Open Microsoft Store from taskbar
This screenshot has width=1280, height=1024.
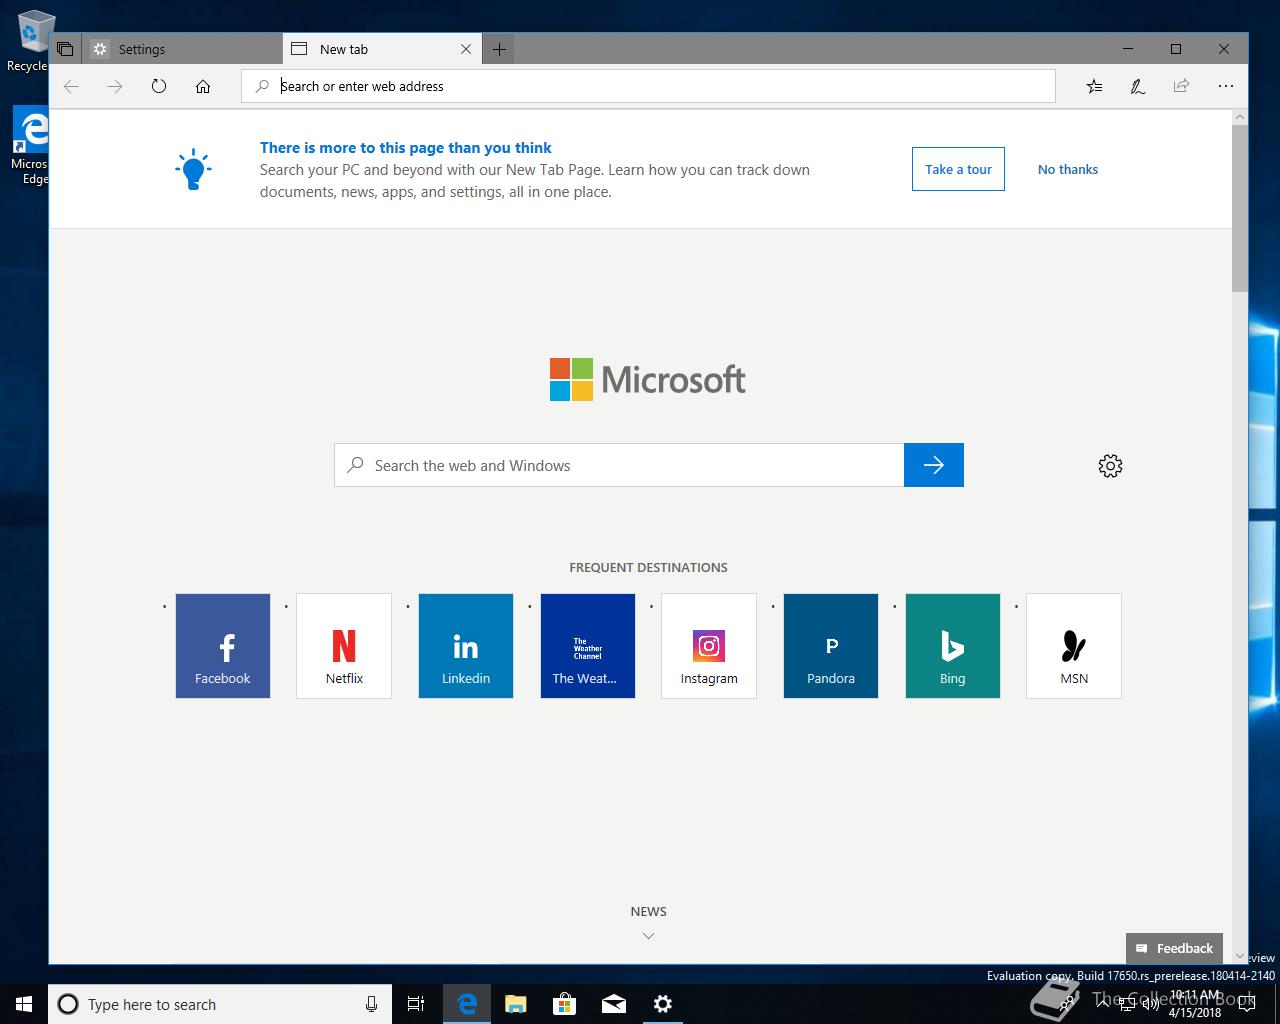[565, 1005]
